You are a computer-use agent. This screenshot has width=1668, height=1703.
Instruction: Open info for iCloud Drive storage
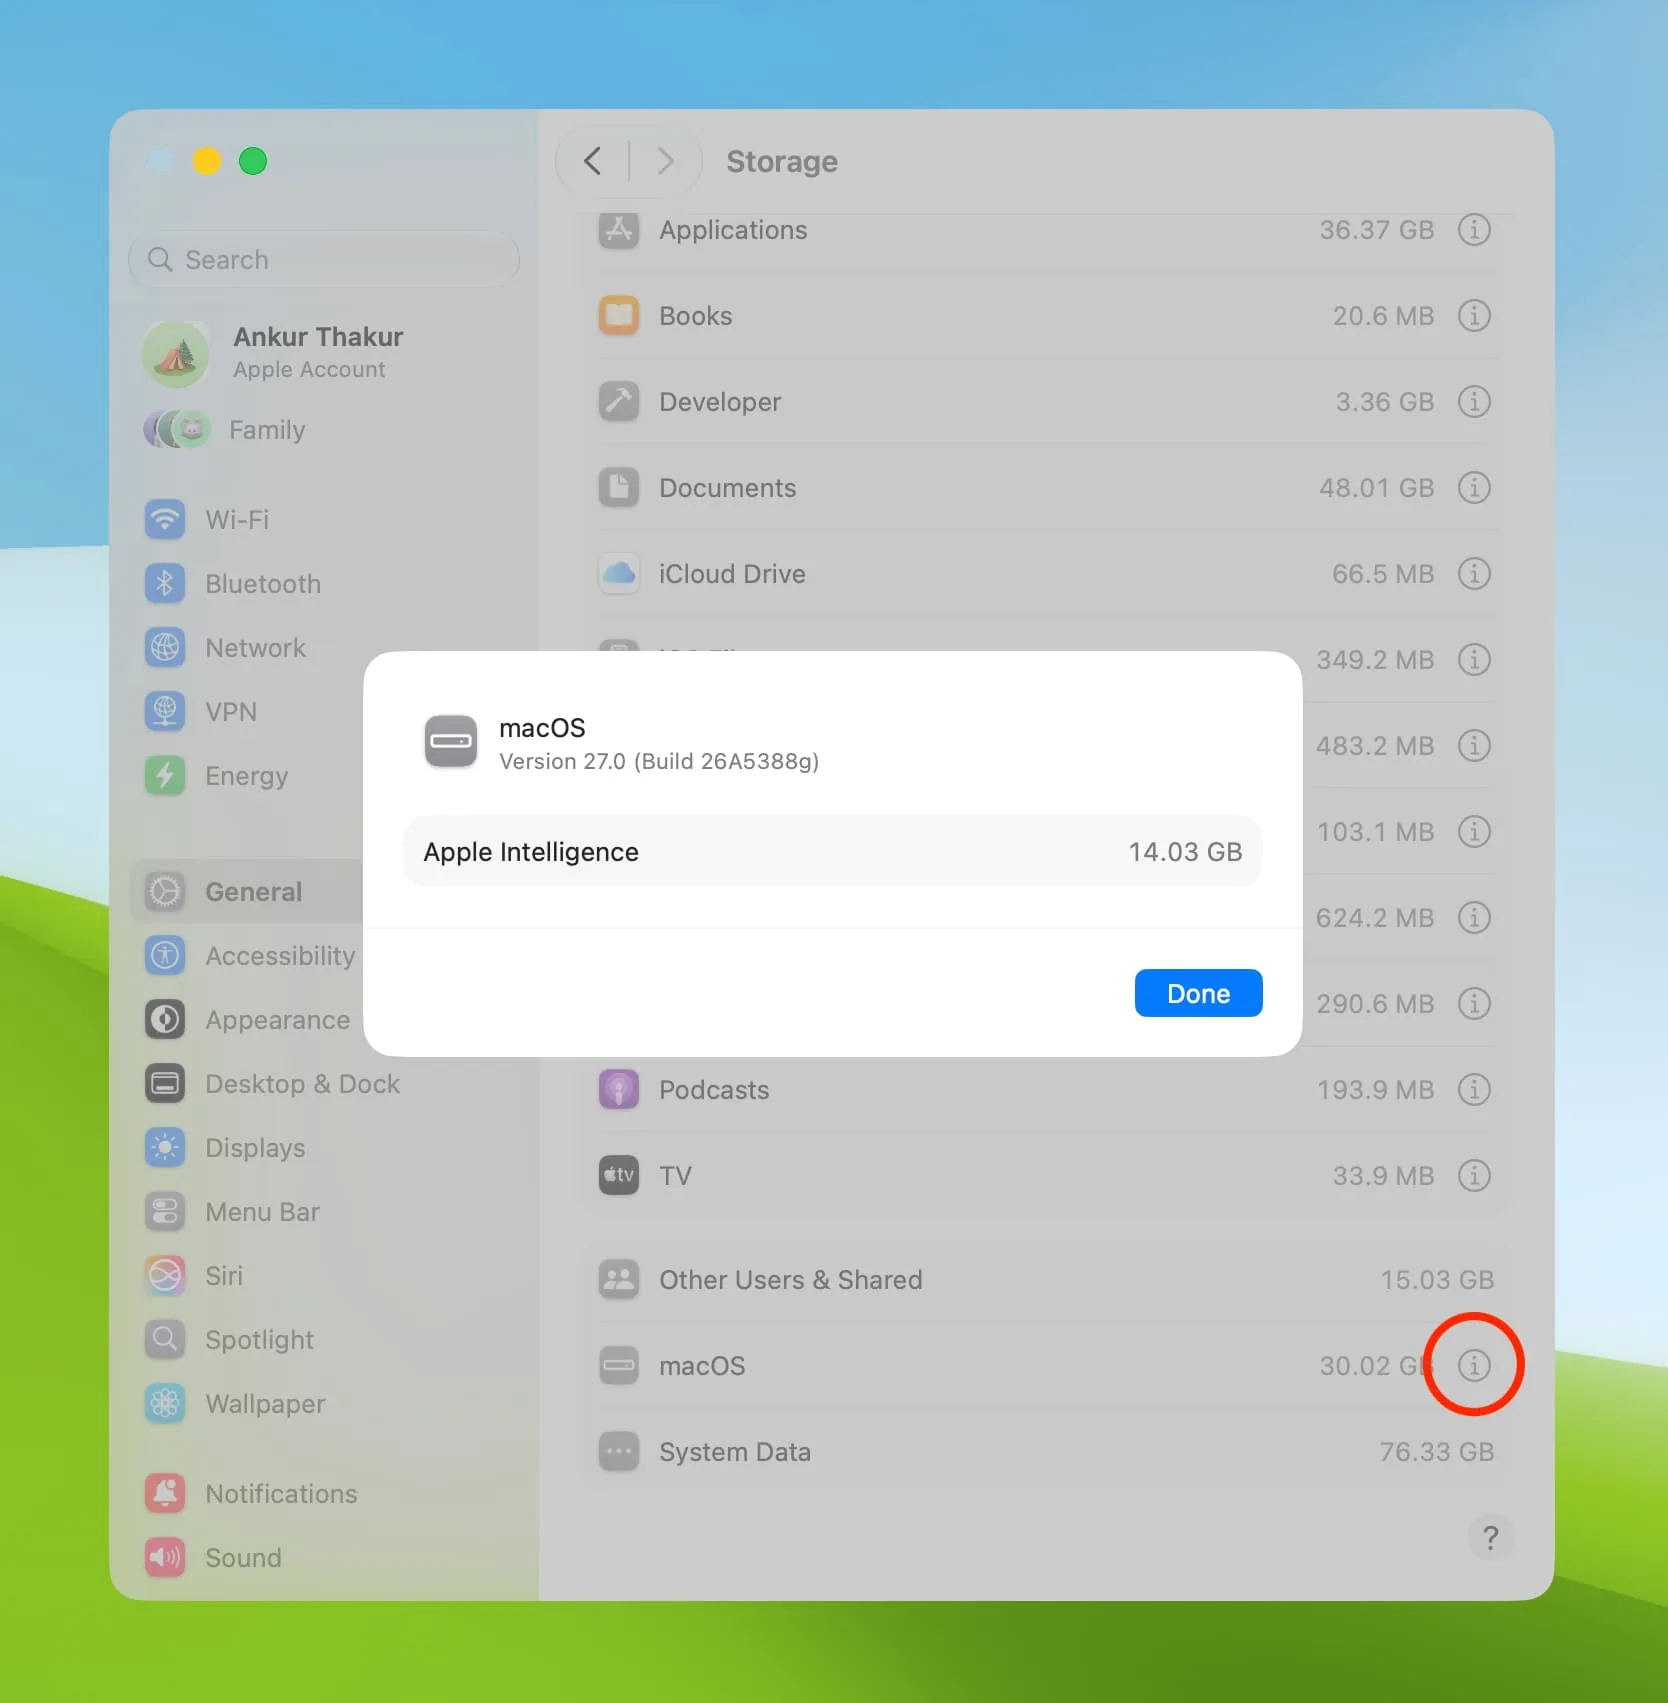click(x=1474, y=574)
